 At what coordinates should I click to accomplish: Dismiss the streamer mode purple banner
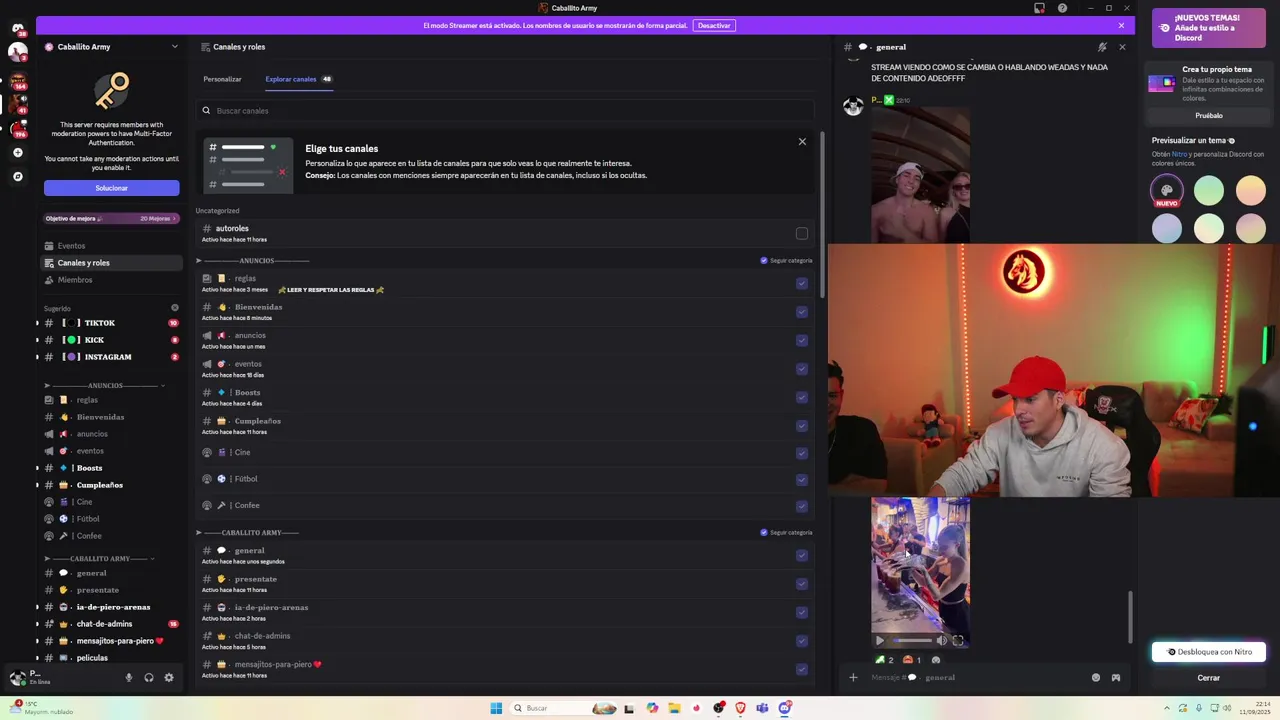pyautogui.click(x=1121, y=25)
